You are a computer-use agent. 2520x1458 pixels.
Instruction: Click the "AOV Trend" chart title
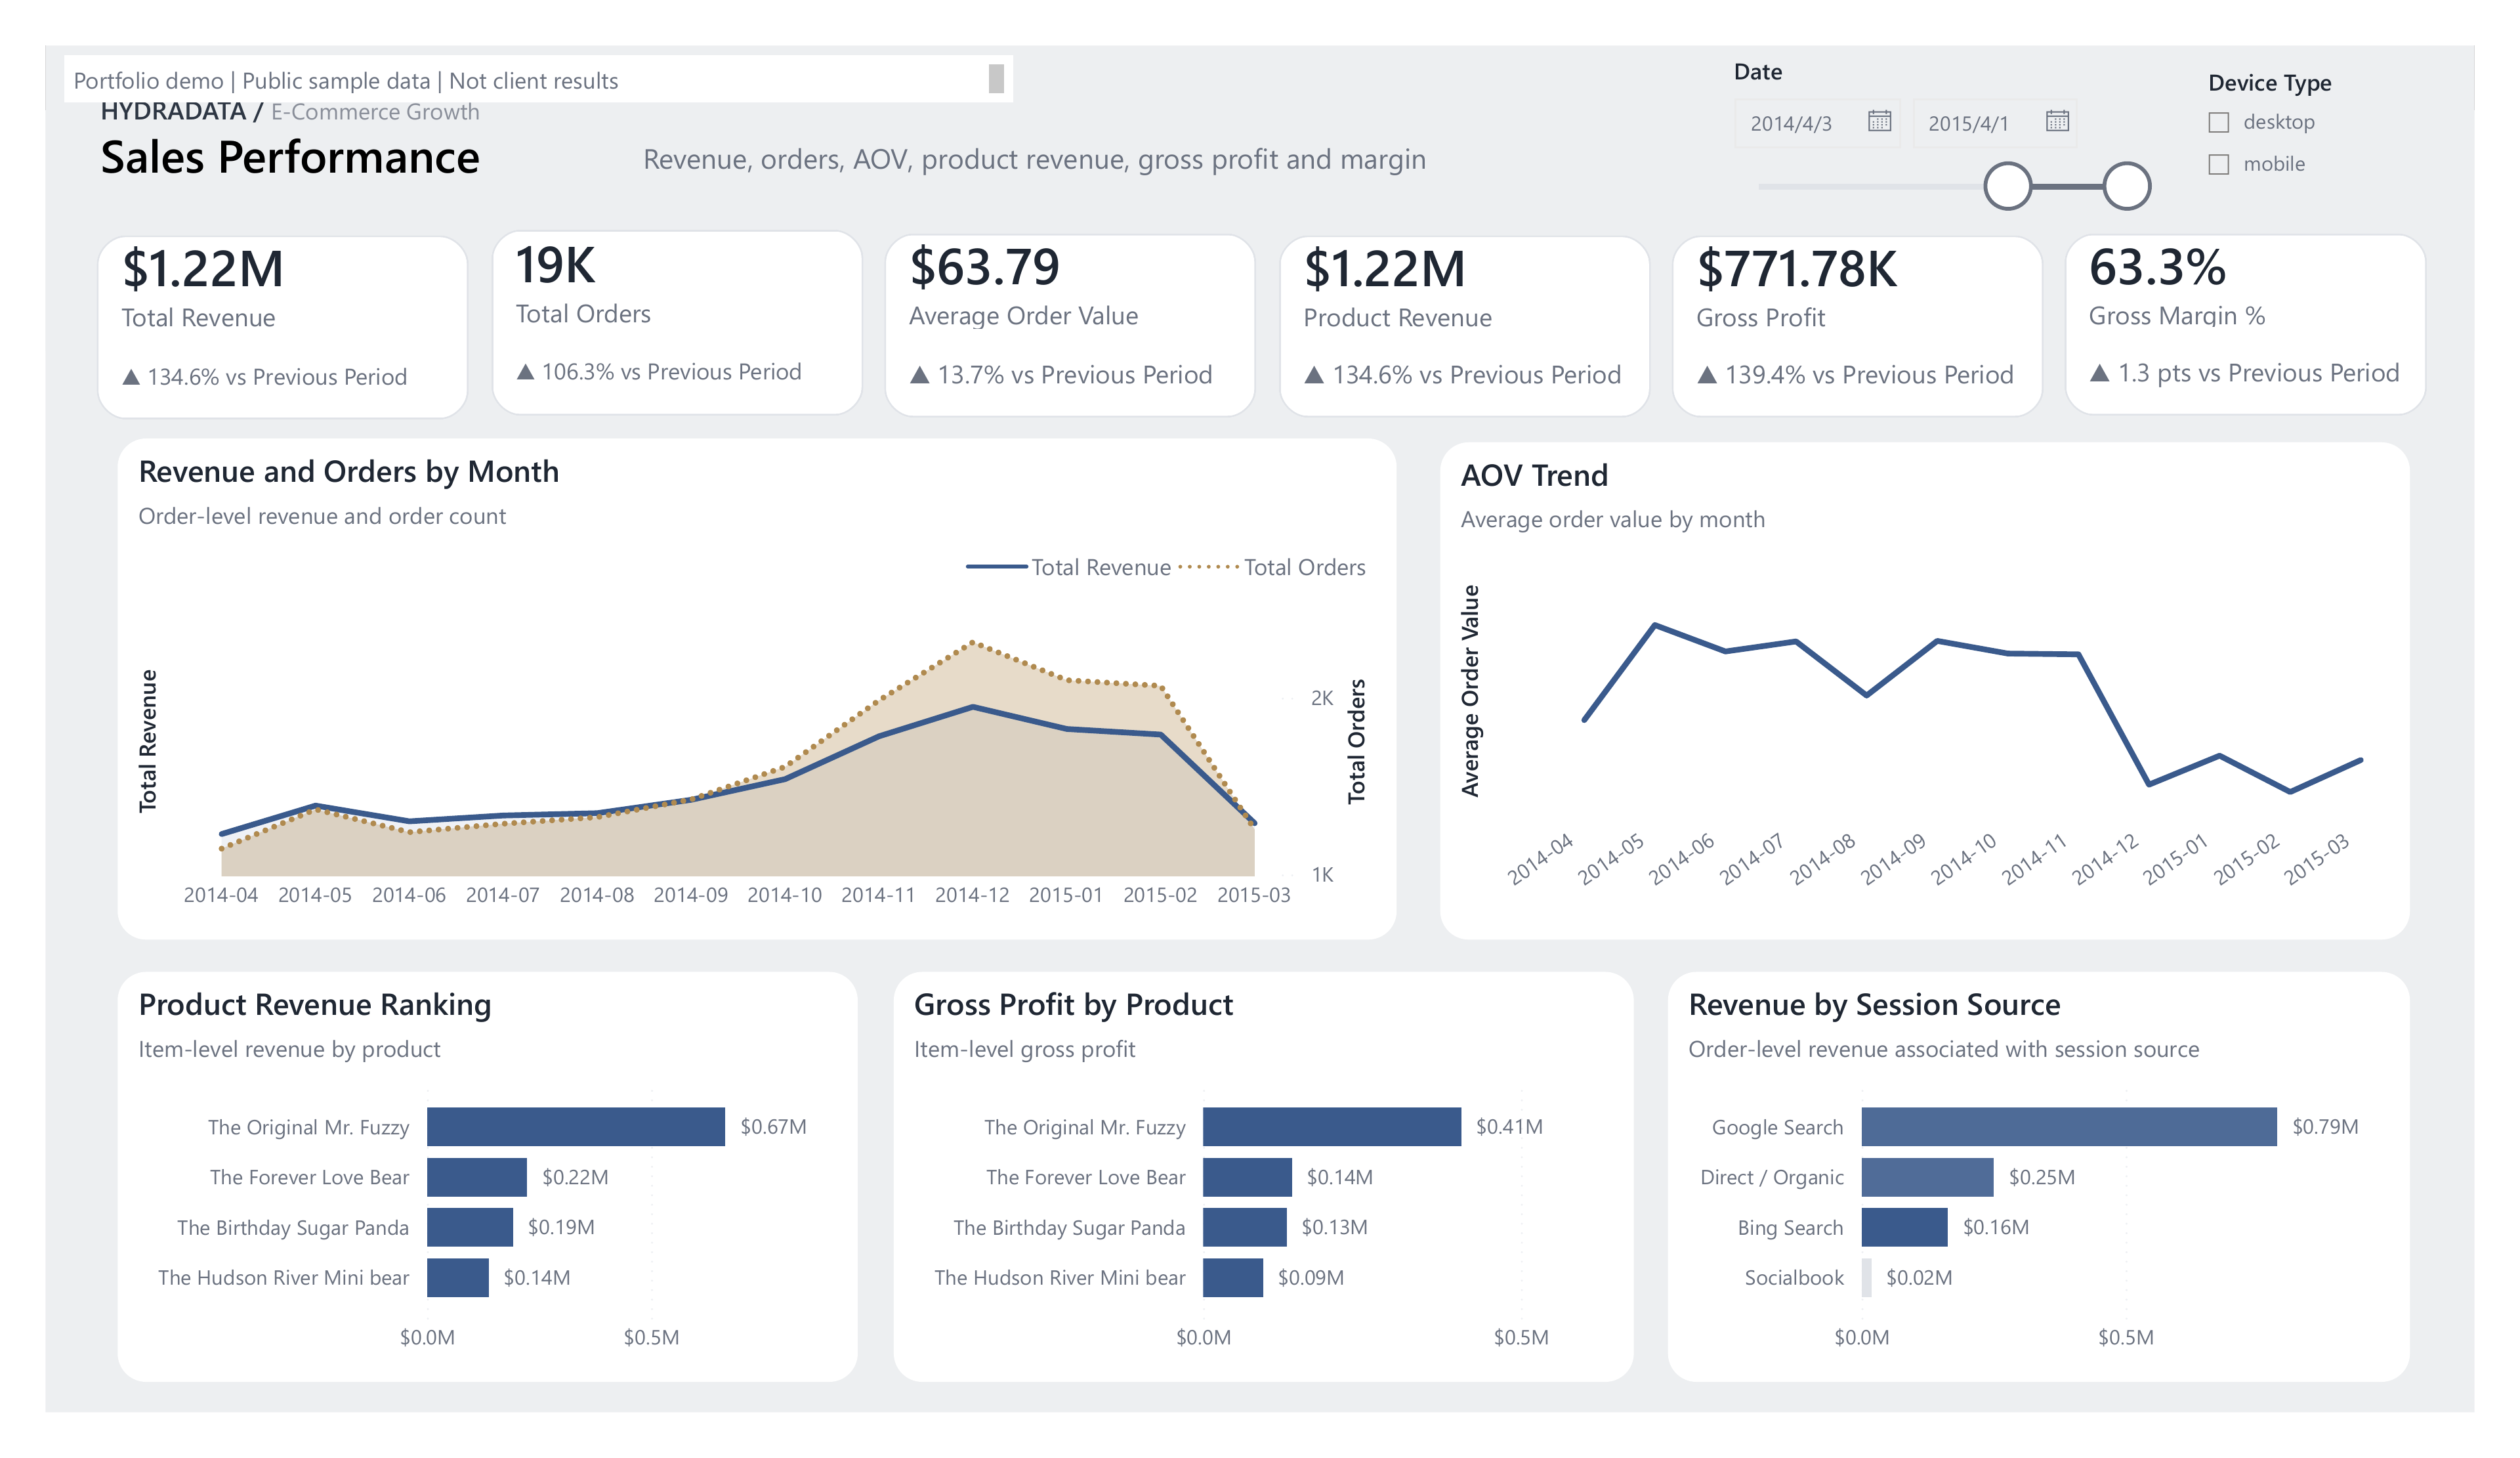point(1534,475)
